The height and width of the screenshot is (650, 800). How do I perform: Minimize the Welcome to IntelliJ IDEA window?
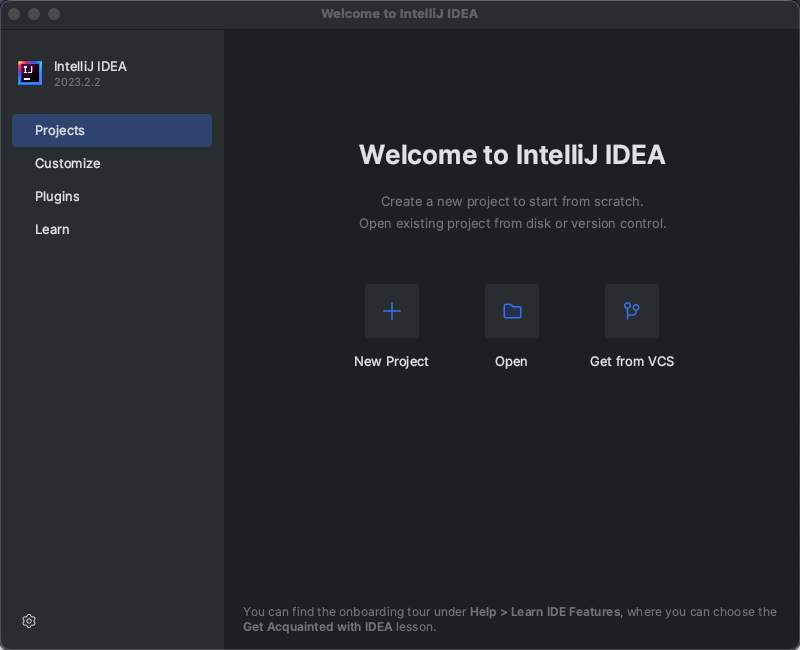click(x=34, y=14)
